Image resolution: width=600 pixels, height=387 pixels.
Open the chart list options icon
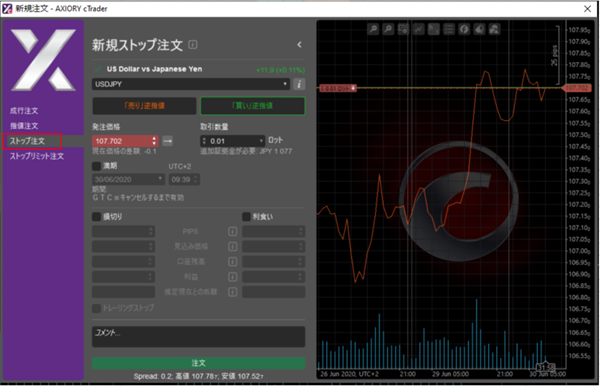point(448,29)
